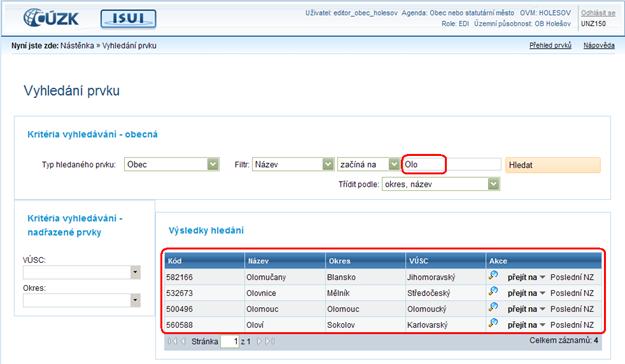This screenshot has height=364, width=625.
Task: Sort by Kód column header
Action: [x=204, y=261]
